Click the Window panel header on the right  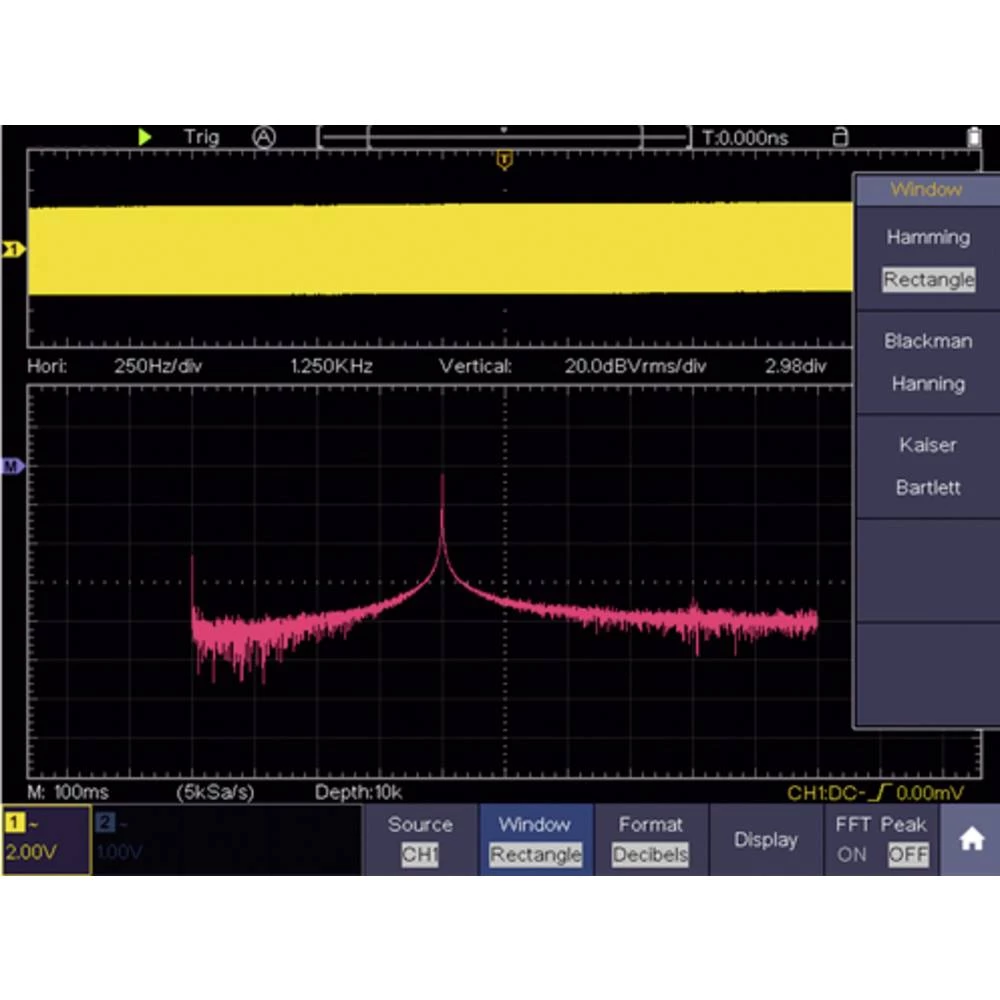tap(928, 190)
